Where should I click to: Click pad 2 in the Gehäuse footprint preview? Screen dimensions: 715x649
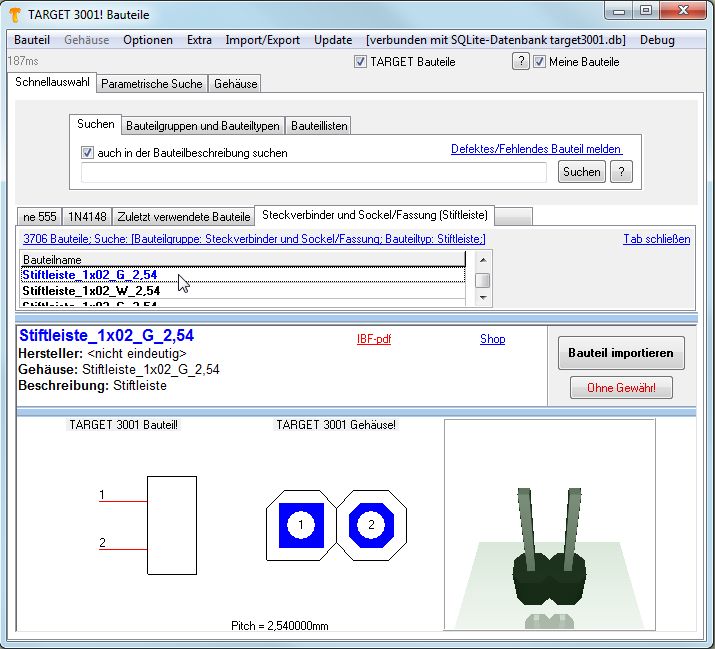371,525
